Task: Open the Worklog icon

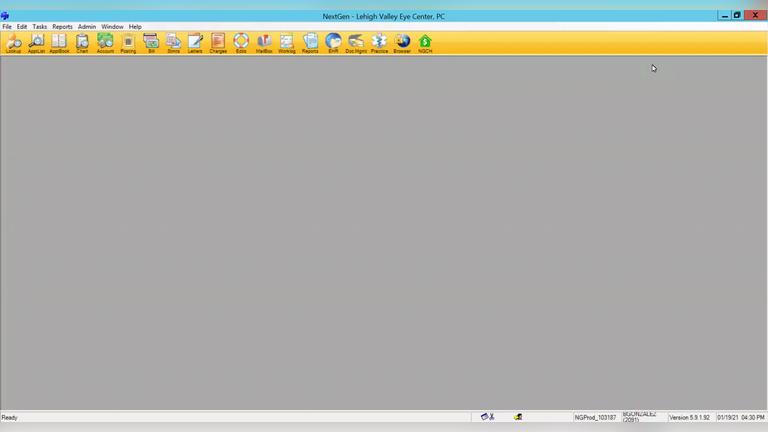Action: pyautogui.click(x=287, y=42)
